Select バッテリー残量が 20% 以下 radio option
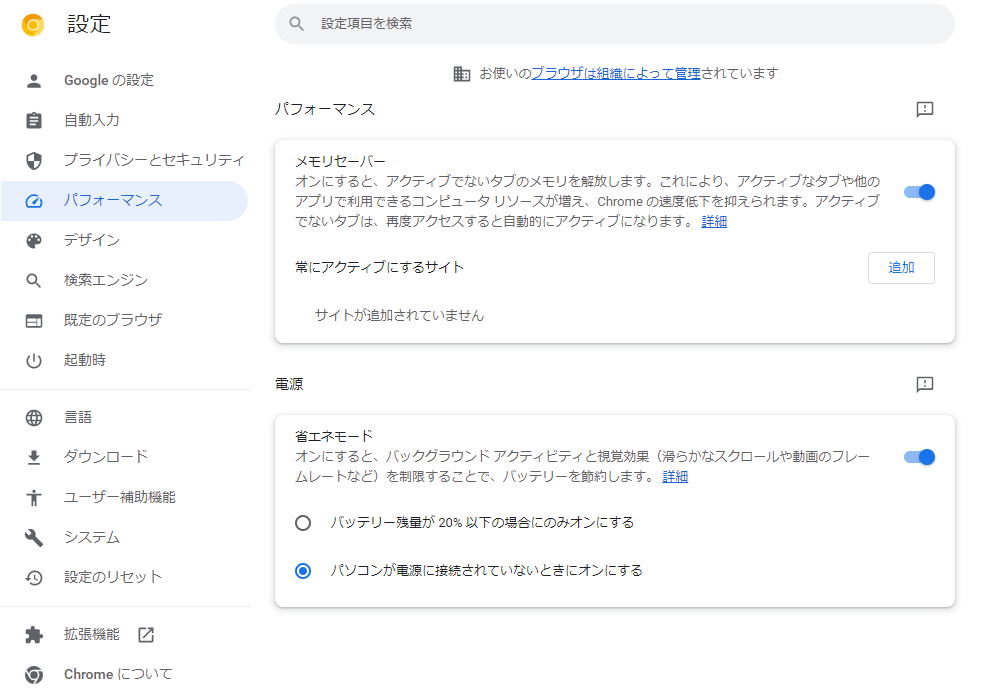Viewport: 984px width, 692px height. 303,523
